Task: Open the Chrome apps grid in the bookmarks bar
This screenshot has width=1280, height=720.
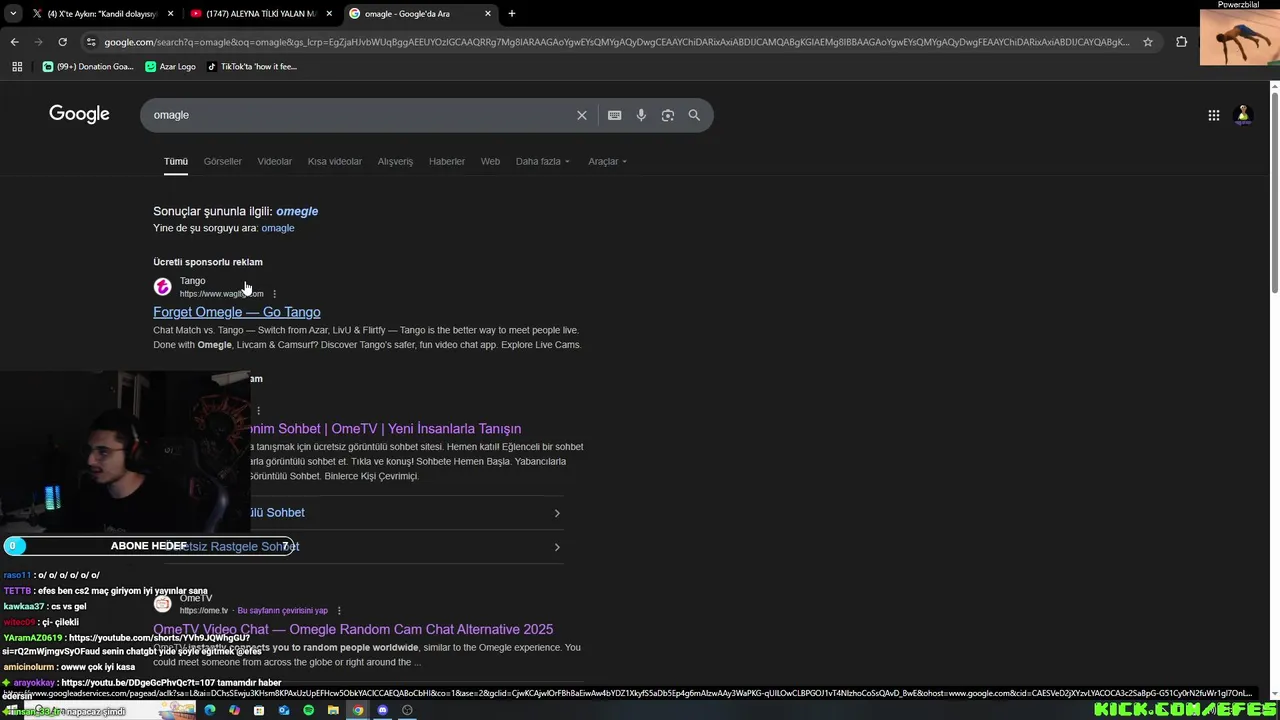Action: 17,67
